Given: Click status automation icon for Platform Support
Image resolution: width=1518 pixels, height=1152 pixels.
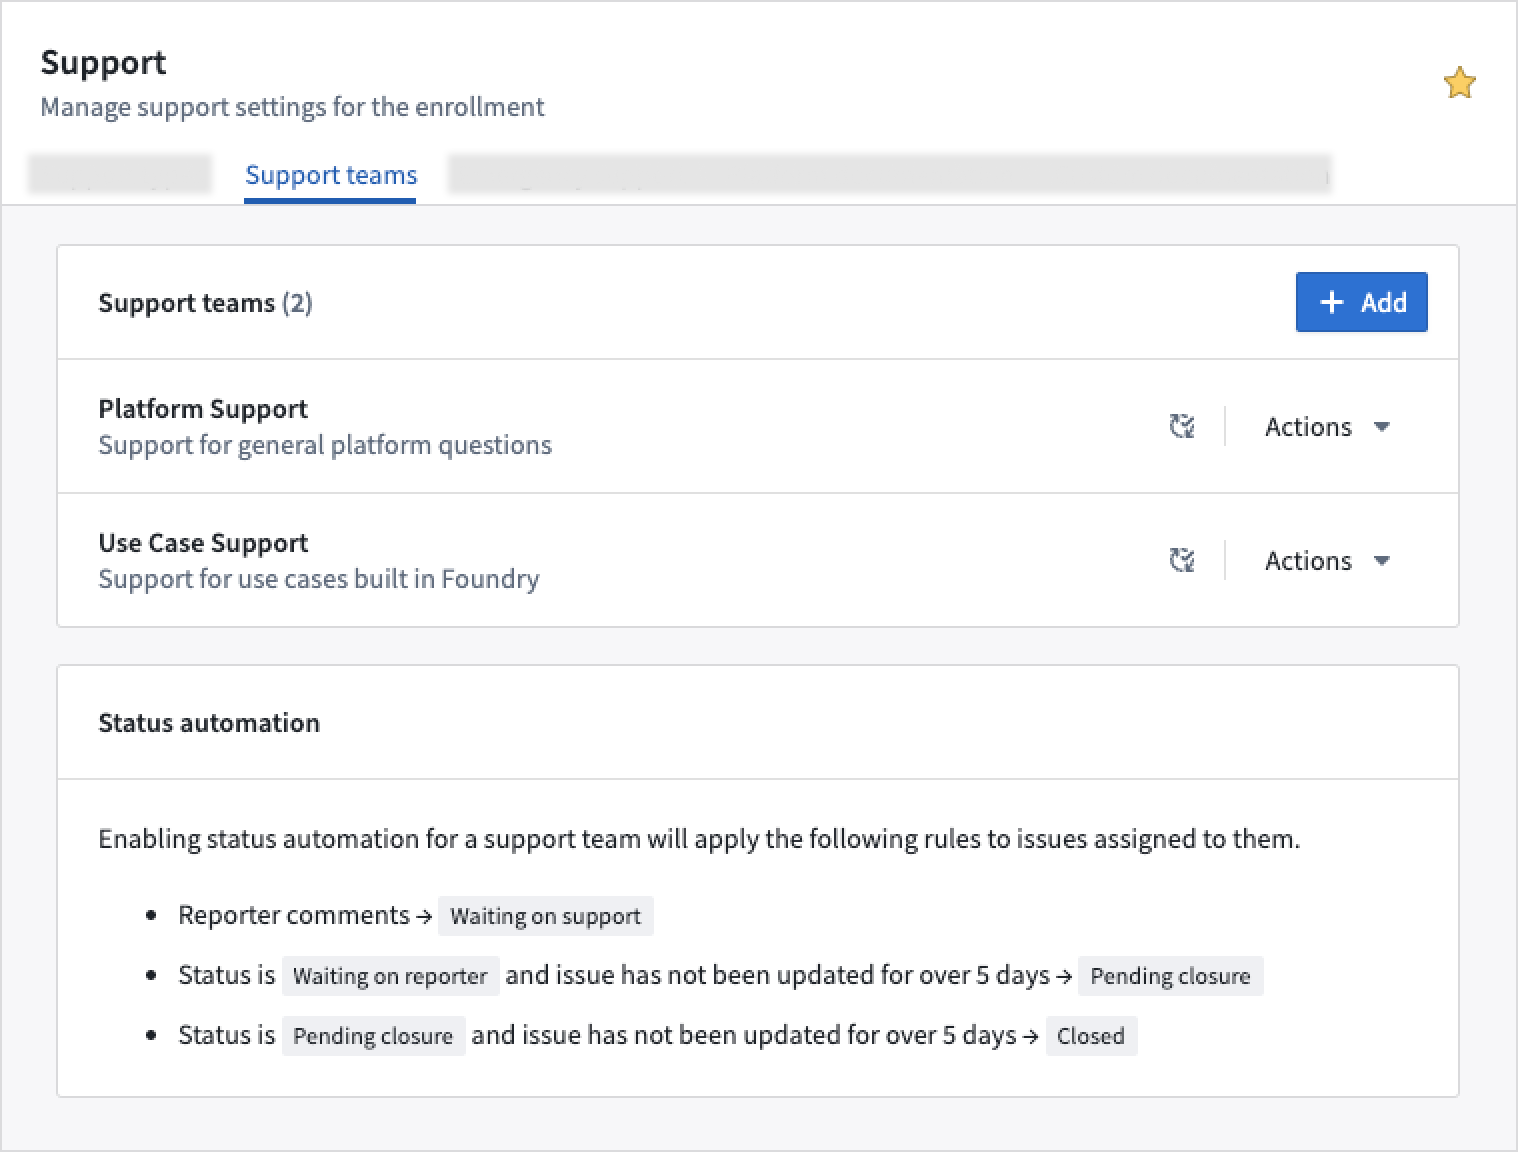Looking at the screenshot, I should coord(1182,427).
